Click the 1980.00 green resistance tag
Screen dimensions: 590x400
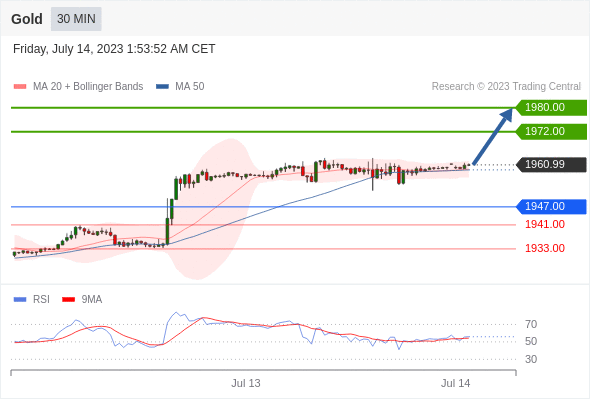tap(551, 108)
